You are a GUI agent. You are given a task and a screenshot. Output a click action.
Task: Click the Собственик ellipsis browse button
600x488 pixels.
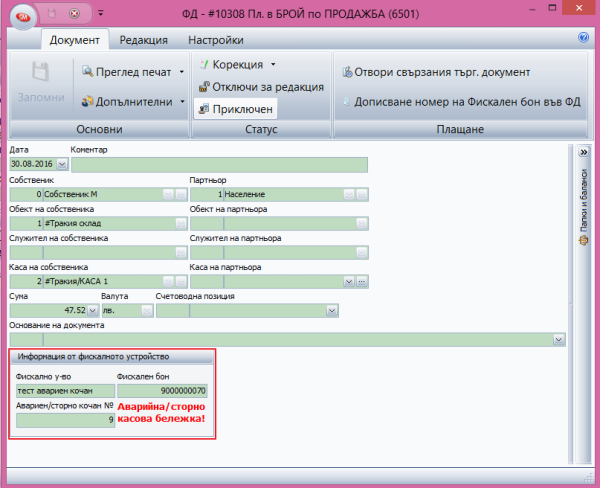point(181,195)
